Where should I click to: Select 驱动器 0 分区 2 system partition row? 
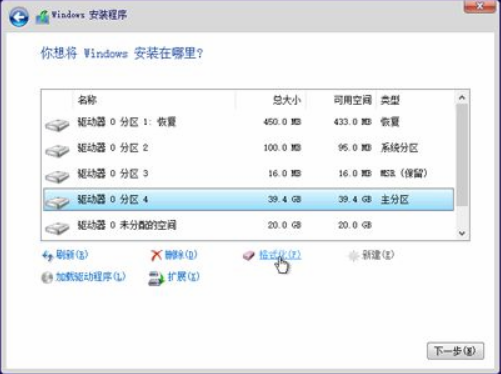(248, 148)
